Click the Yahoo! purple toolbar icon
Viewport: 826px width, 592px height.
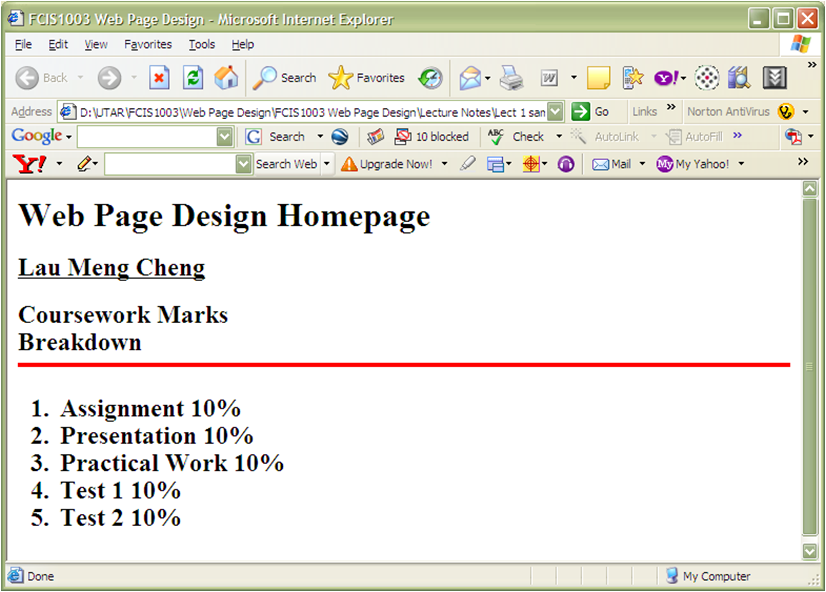coord(666,78)
